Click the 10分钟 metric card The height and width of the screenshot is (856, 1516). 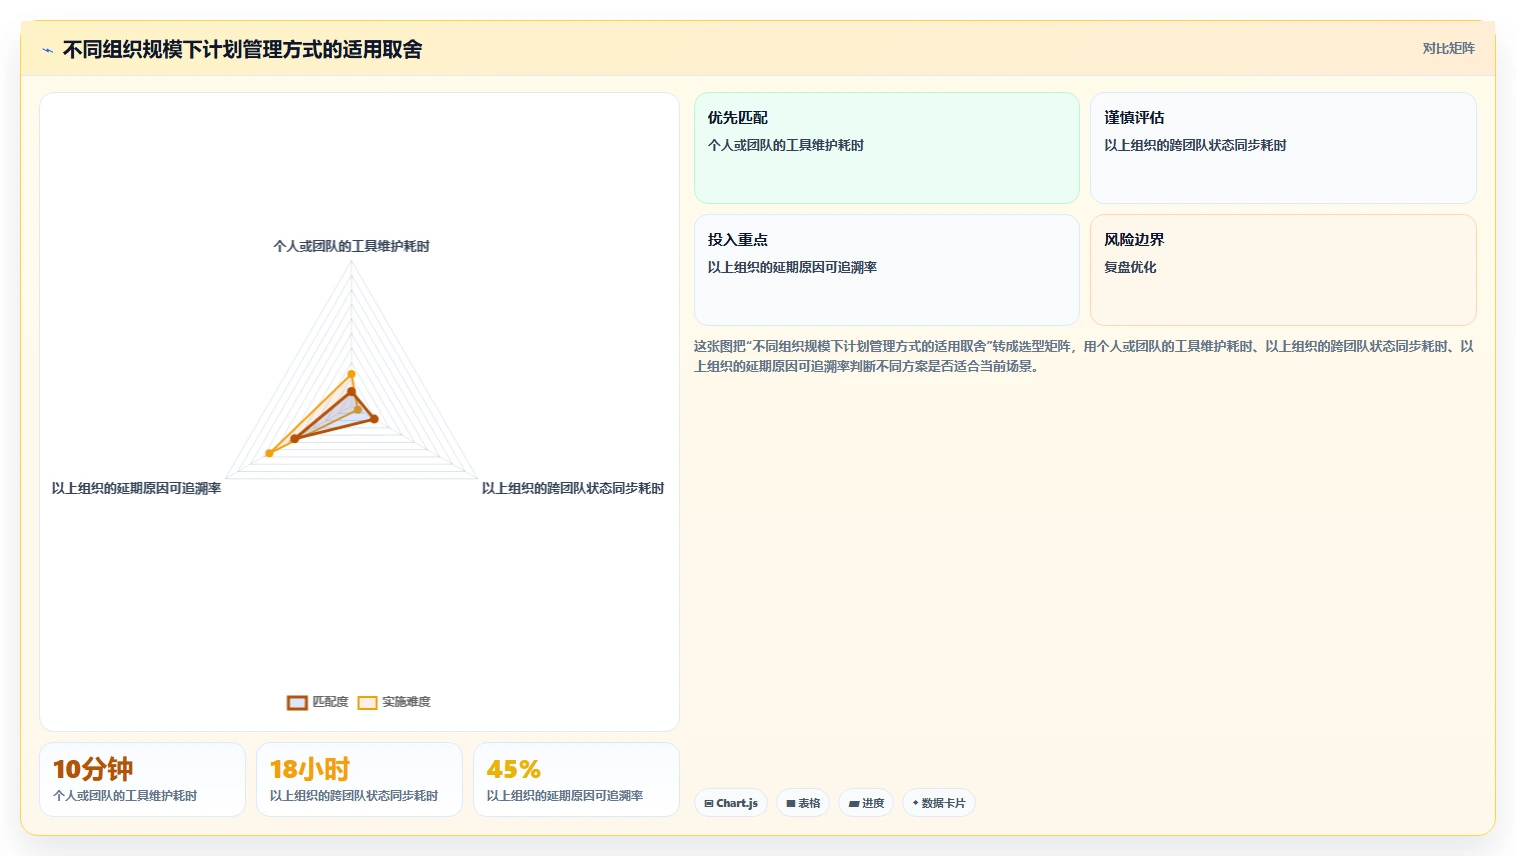coord(142,779)
